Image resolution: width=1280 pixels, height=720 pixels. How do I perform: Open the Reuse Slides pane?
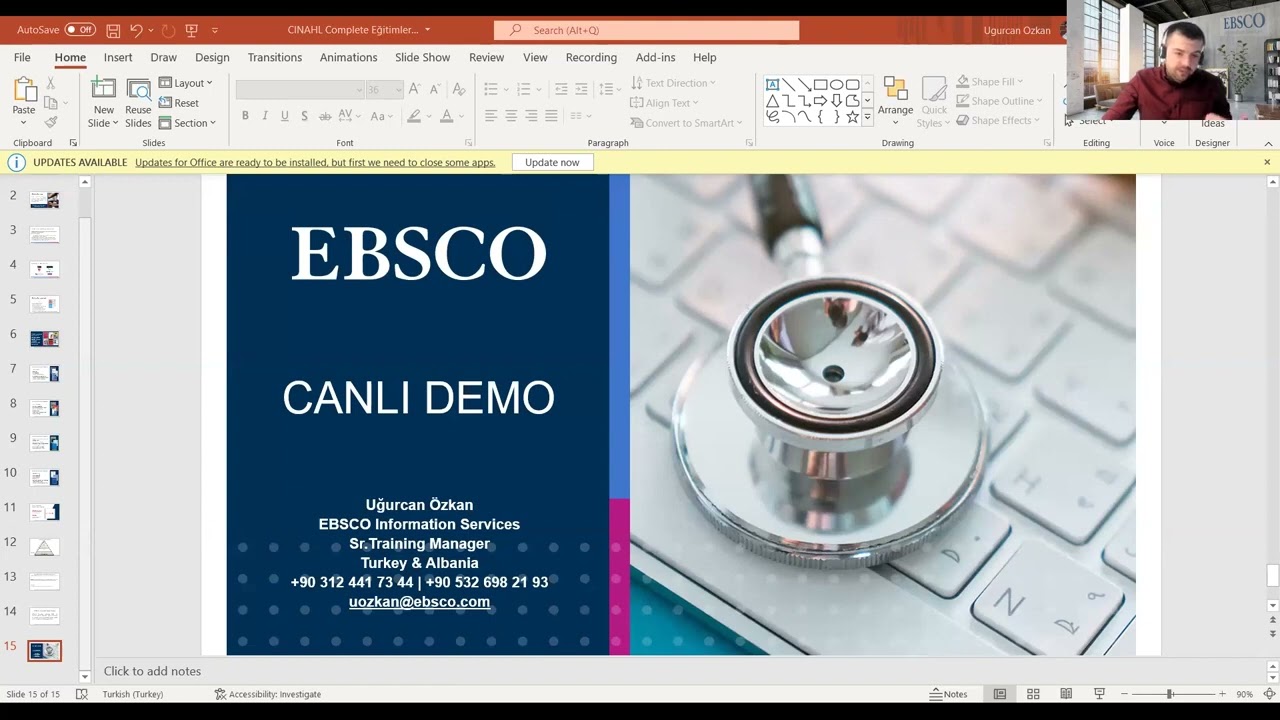click(138, 102)
